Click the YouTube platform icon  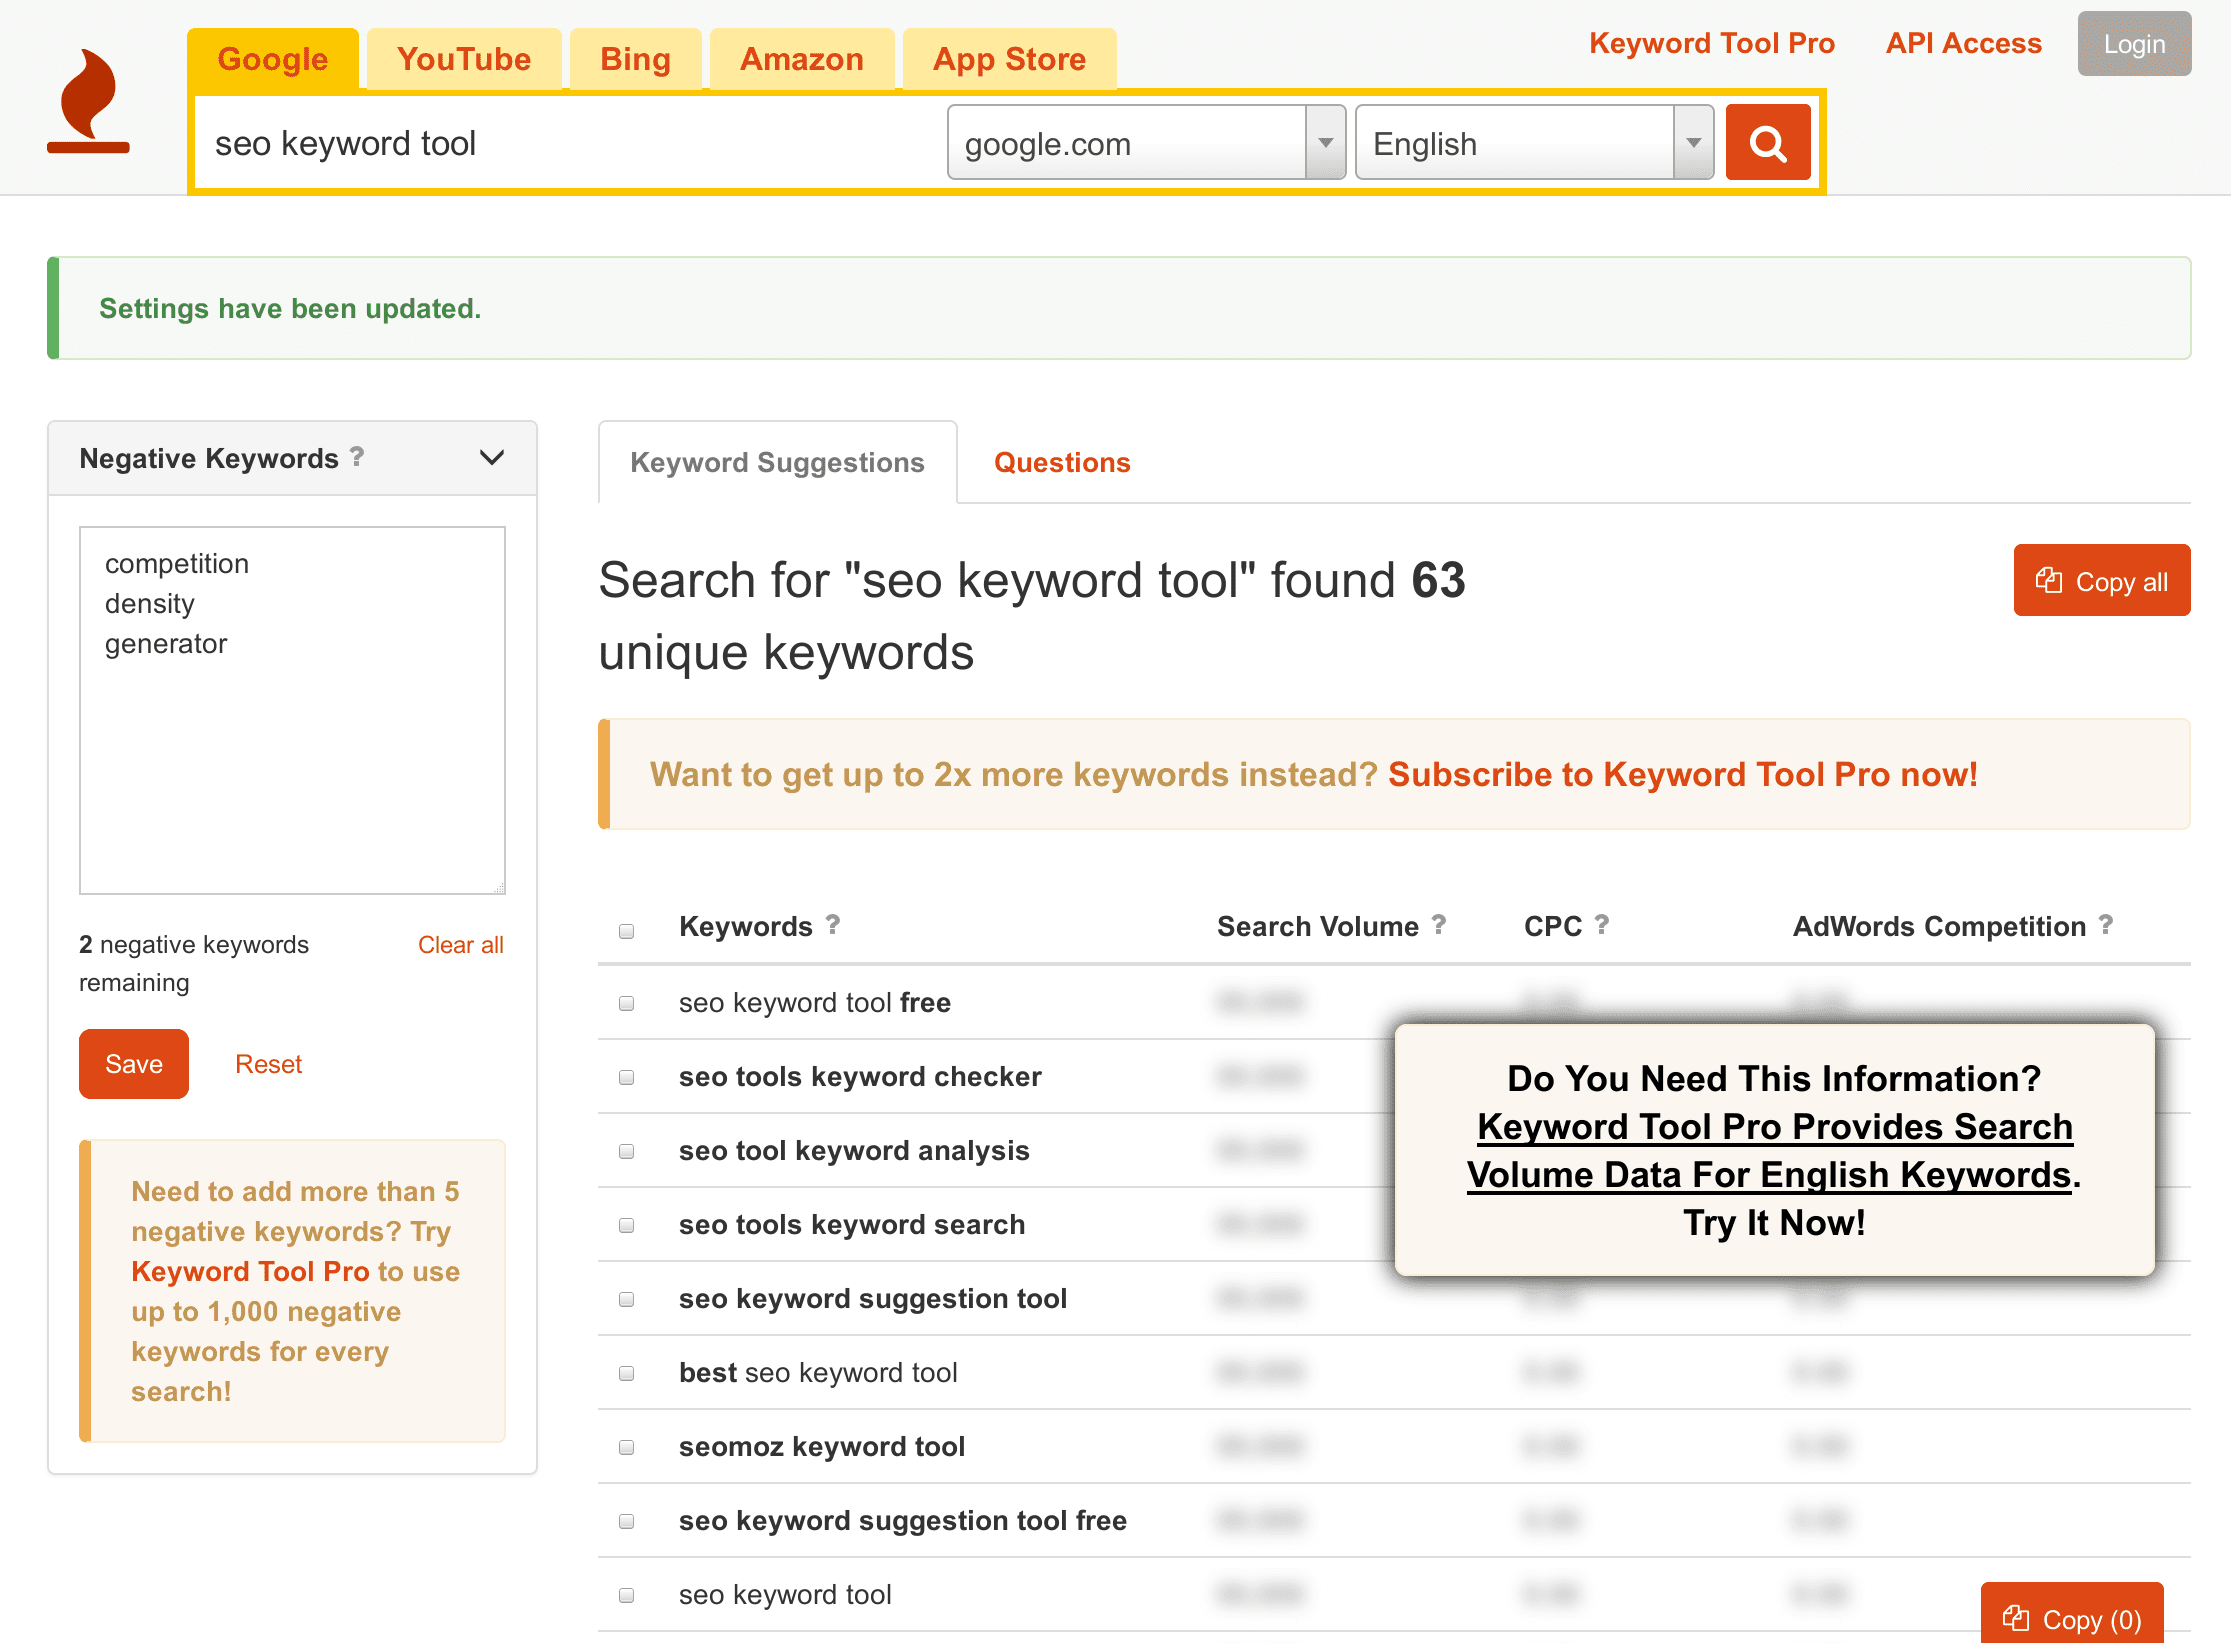tap(462, 57)
